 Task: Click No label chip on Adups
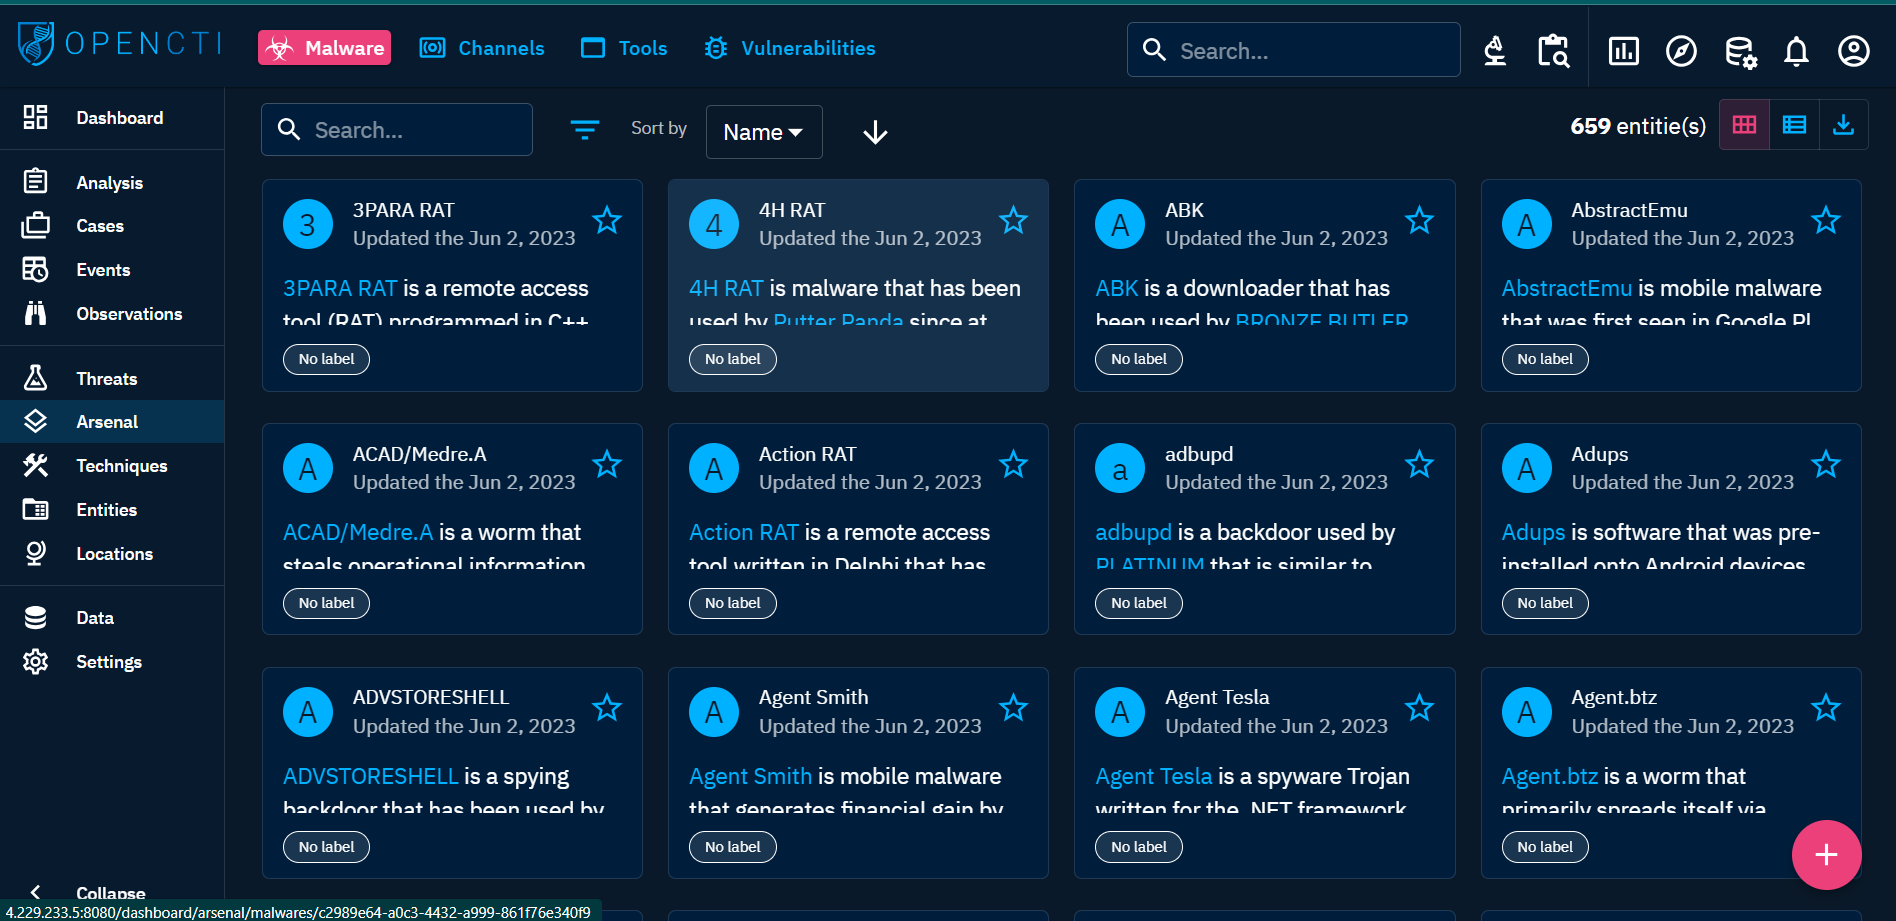pos(1545,603)
